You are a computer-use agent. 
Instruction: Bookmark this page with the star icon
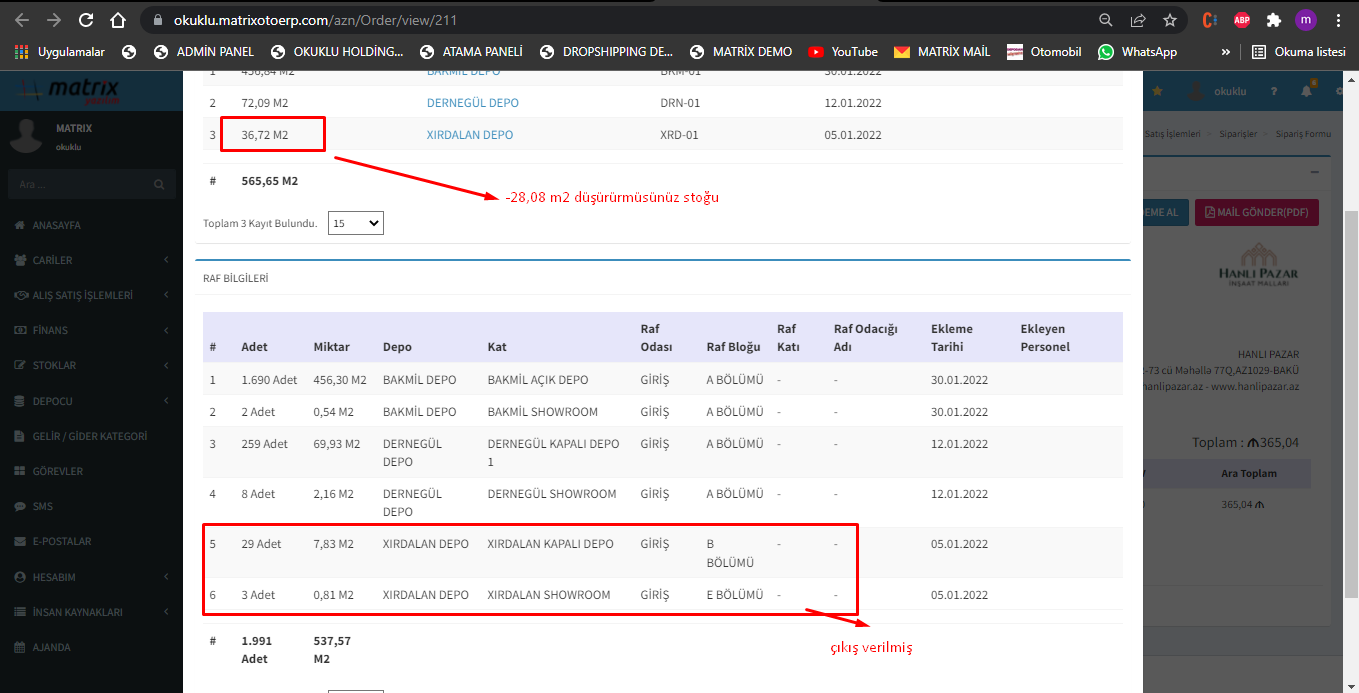coord(1169,20)
